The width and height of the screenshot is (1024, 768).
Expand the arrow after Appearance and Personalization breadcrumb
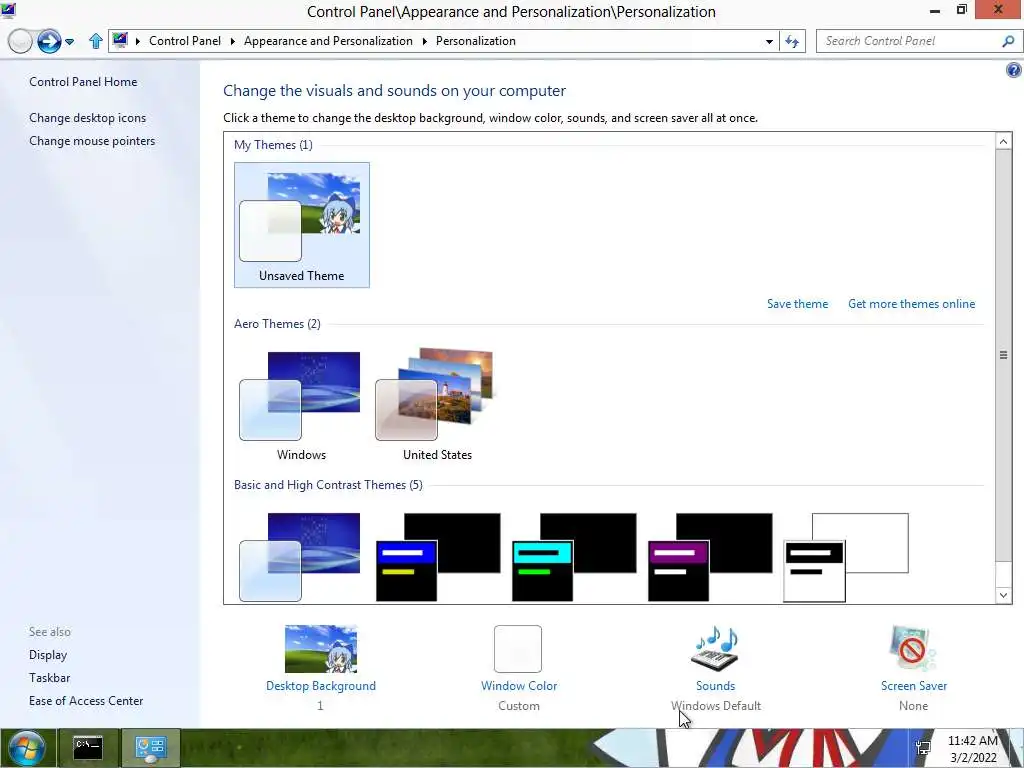coord(424,41)
